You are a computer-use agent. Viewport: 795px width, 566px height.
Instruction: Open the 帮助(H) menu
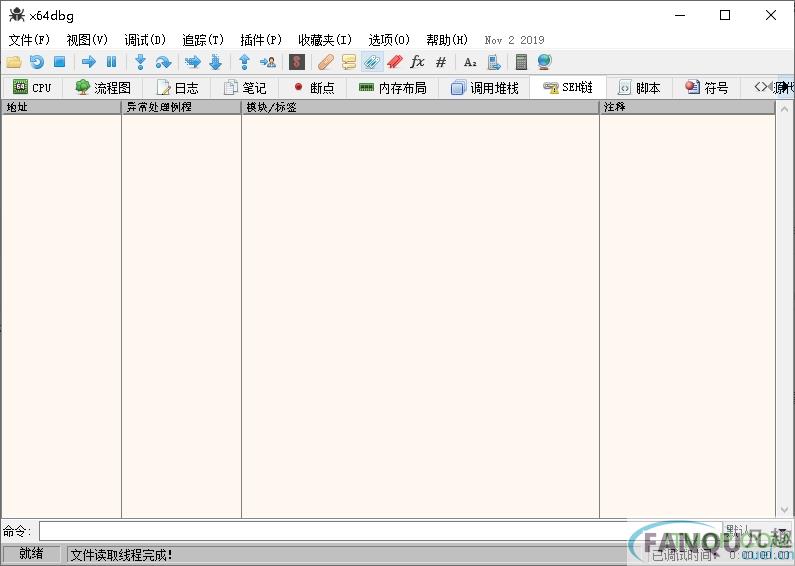tap(446, 40)
